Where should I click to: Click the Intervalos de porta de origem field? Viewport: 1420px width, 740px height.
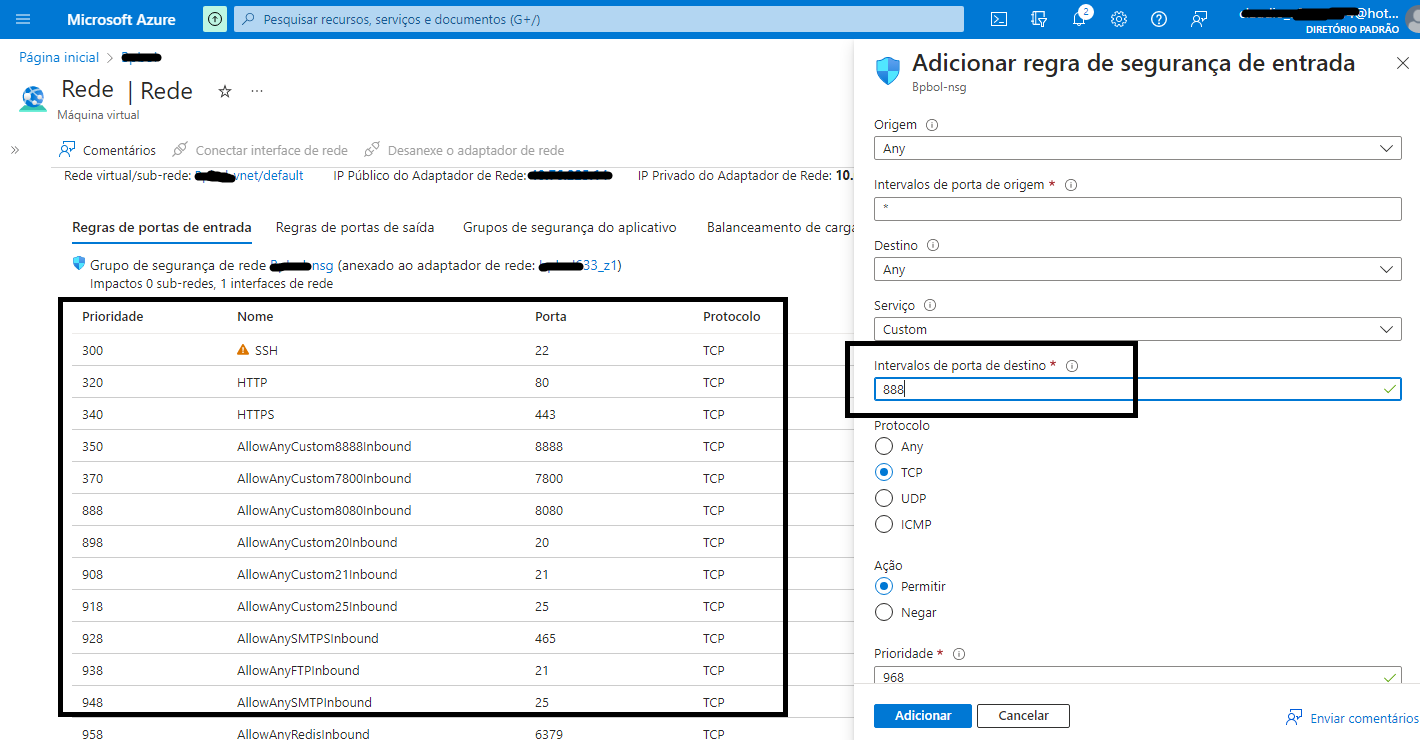1137,209
